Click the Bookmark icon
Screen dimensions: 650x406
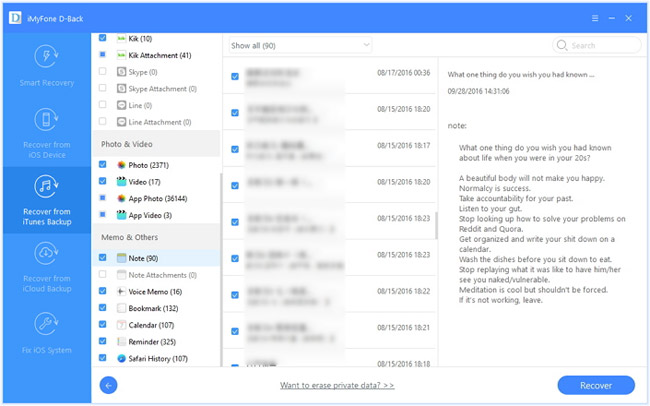121,308
